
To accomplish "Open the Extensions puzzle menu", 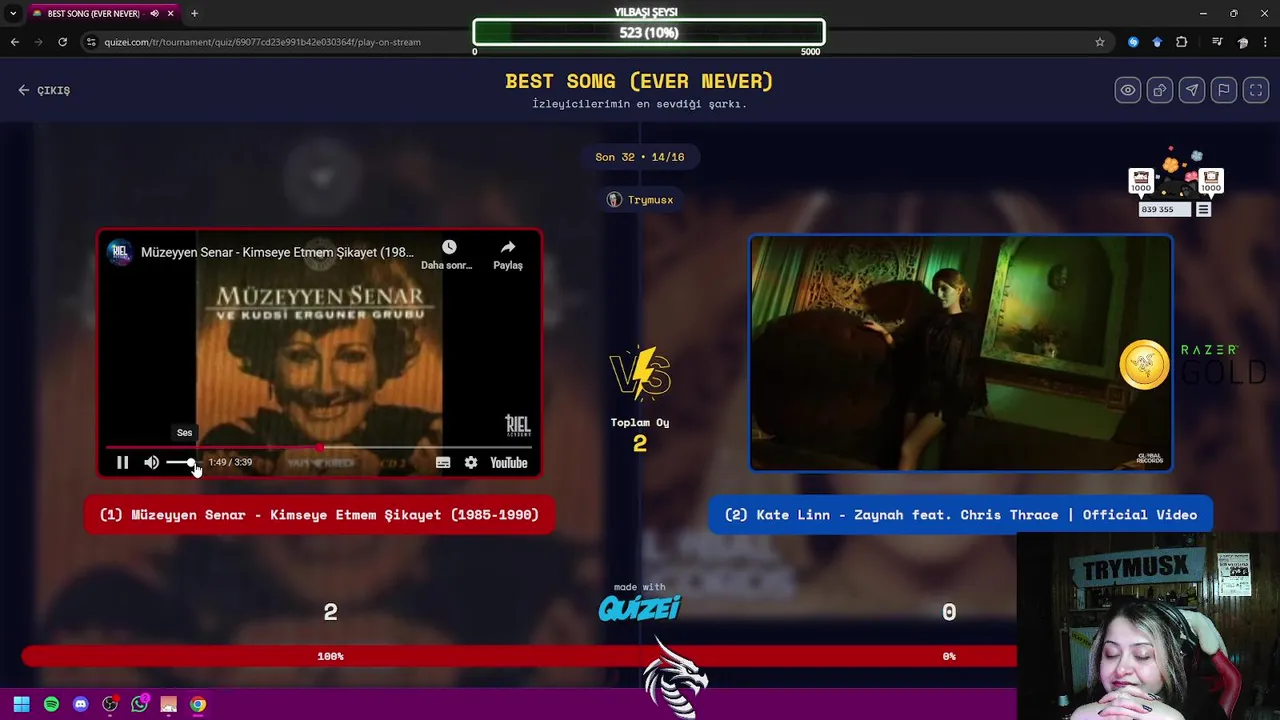I will (1182, 42).
